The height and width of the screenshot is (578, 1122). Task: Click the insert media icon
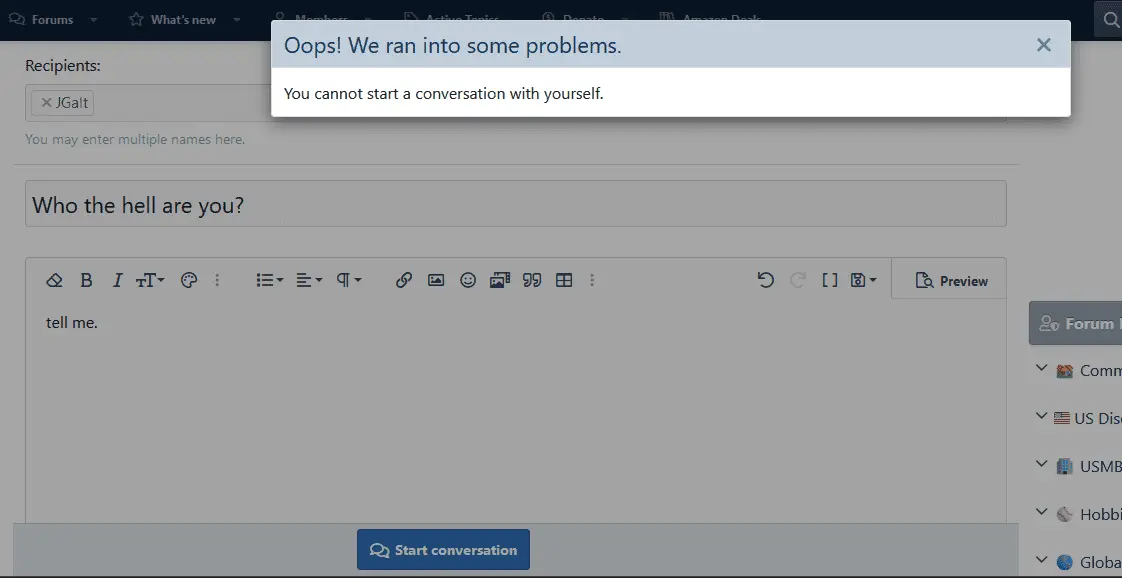tap(500, 281)
